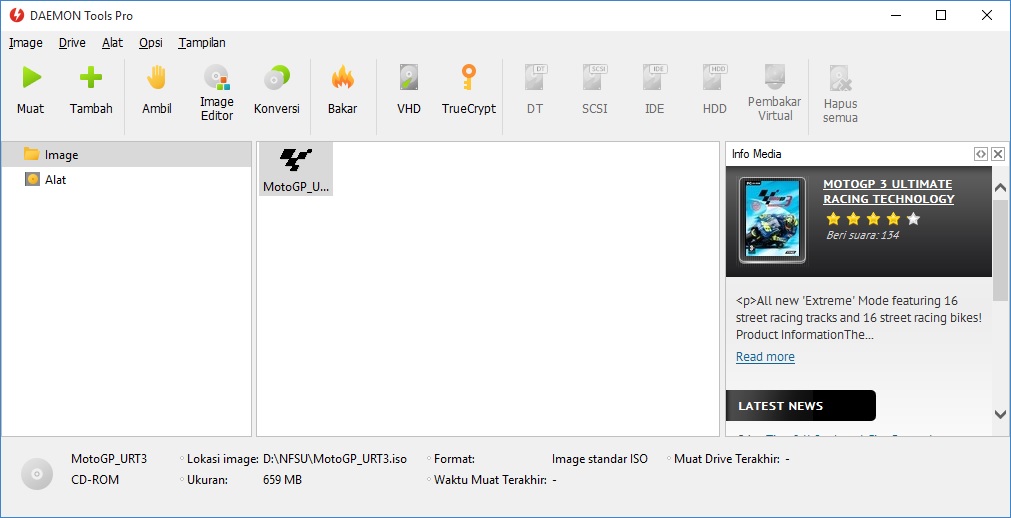The image size is (1011, 518).
Task: Click the Pembakar Virtual icon
Action: click(774, 76)
